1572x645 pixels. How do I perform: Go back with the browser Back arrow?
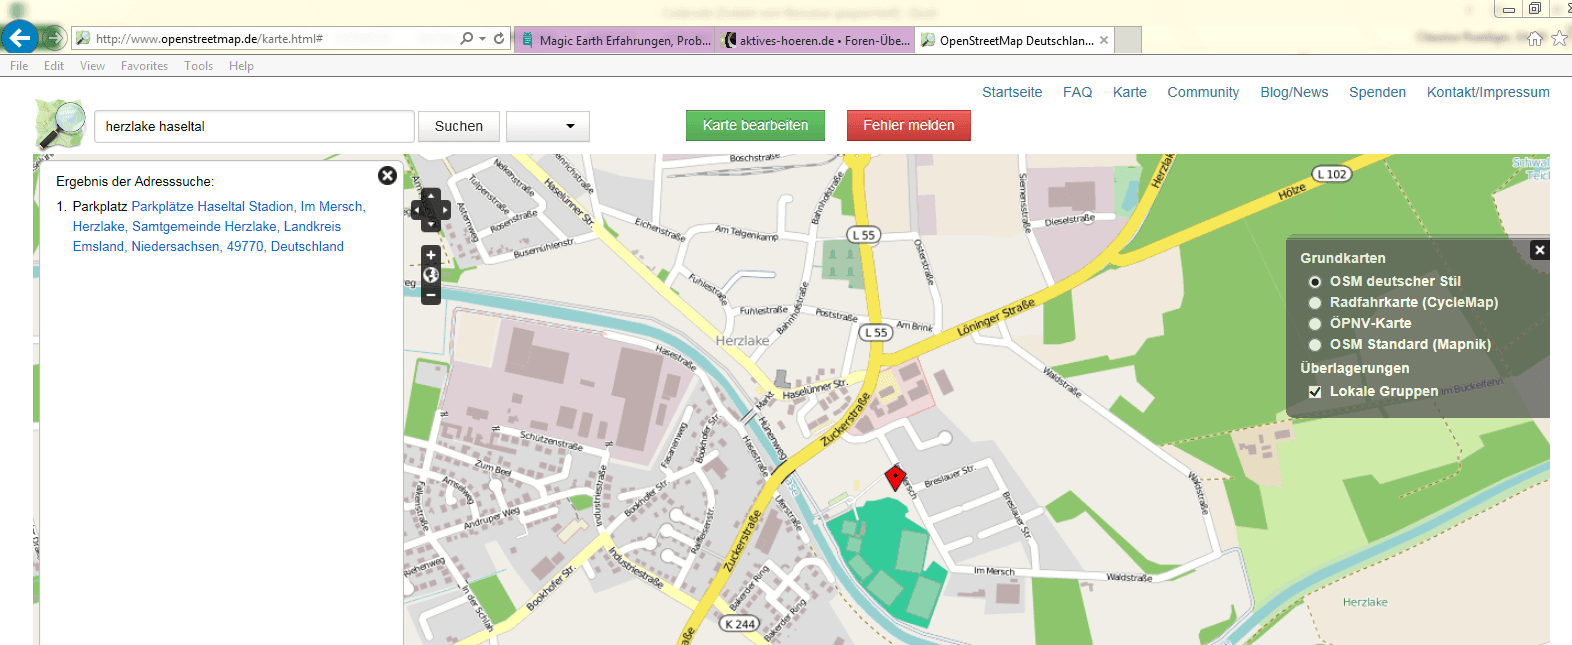(19, 38)
